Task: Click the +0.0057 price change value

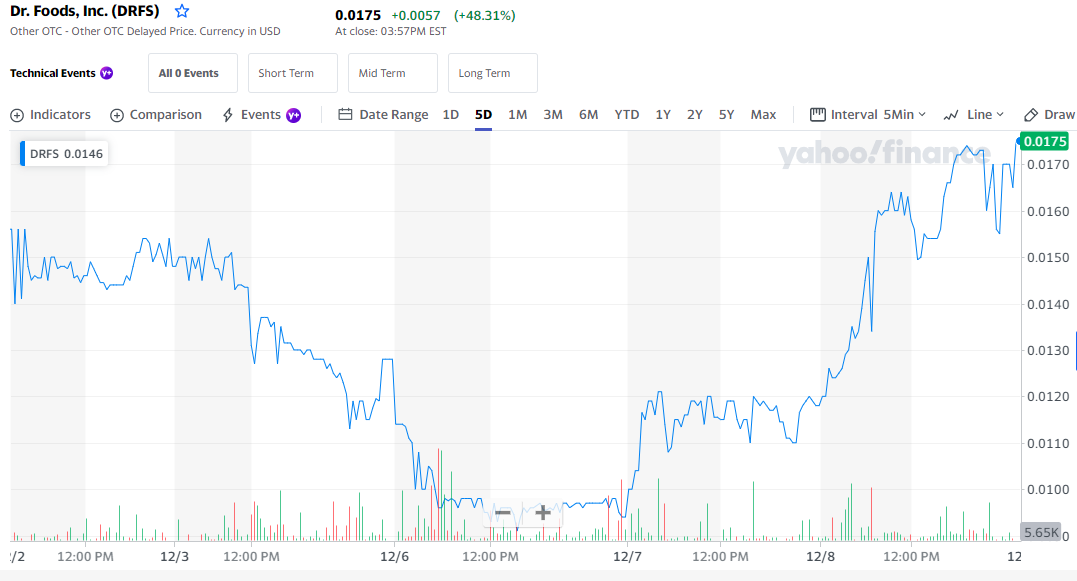Action: tap(416, 15)
